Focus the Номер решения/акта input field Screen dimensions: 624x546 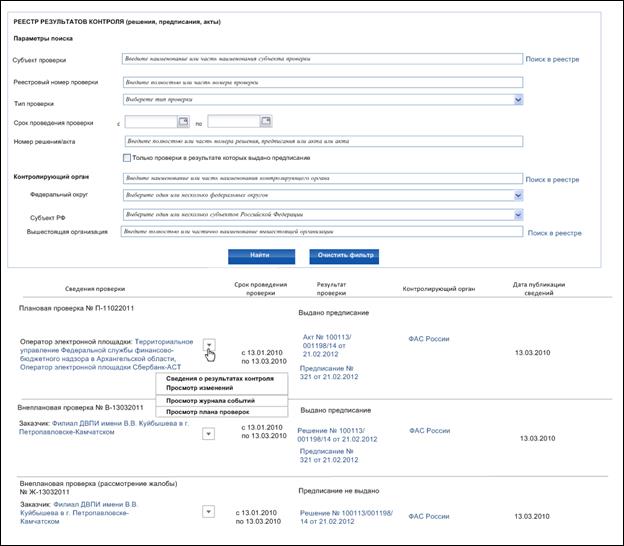tap(324, 141)
